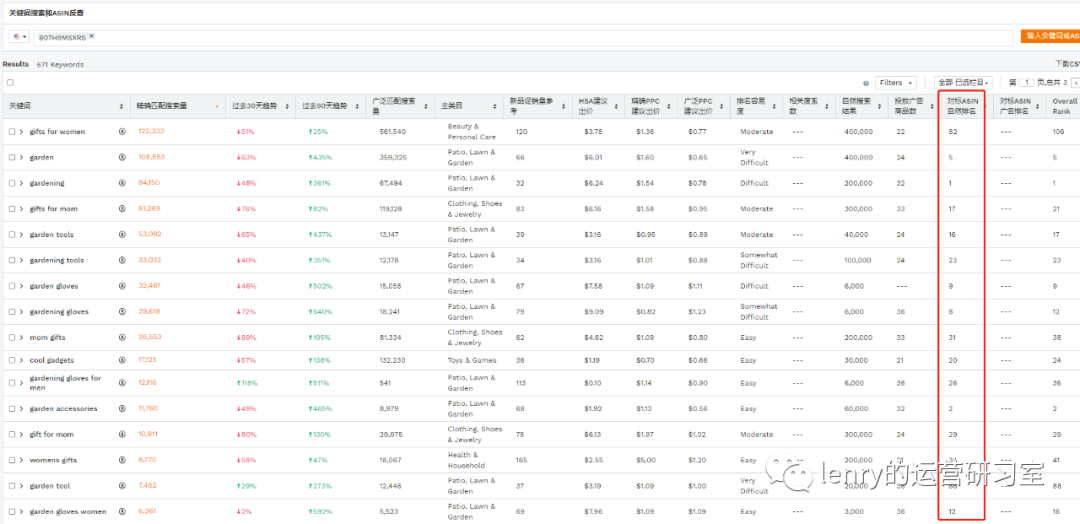Click the circular icon beside 'gardening tools'
This screenshot has width=1080, height=524.
coord(122,260)
